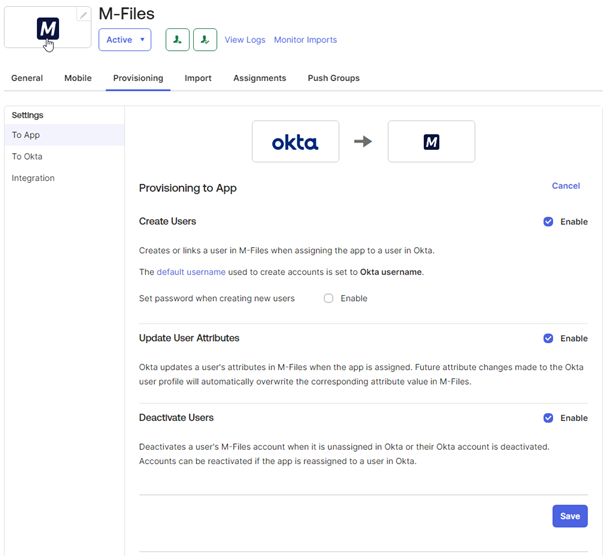Viewport: 606px width, 556px height.
Task: Open the Import tab
Action: tap(198, 78)
